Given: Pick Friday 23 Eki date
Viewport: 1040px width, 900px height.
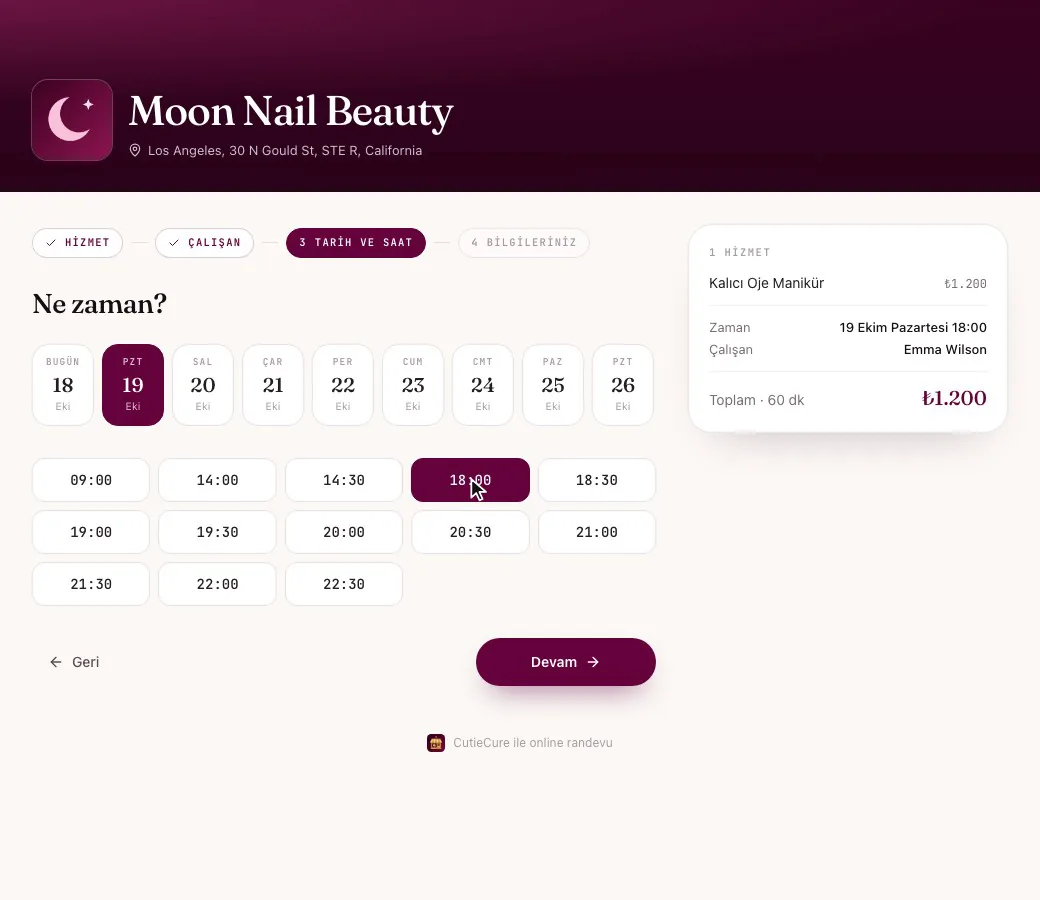Looking at the screenshot, I should click(x=413, y=385).
